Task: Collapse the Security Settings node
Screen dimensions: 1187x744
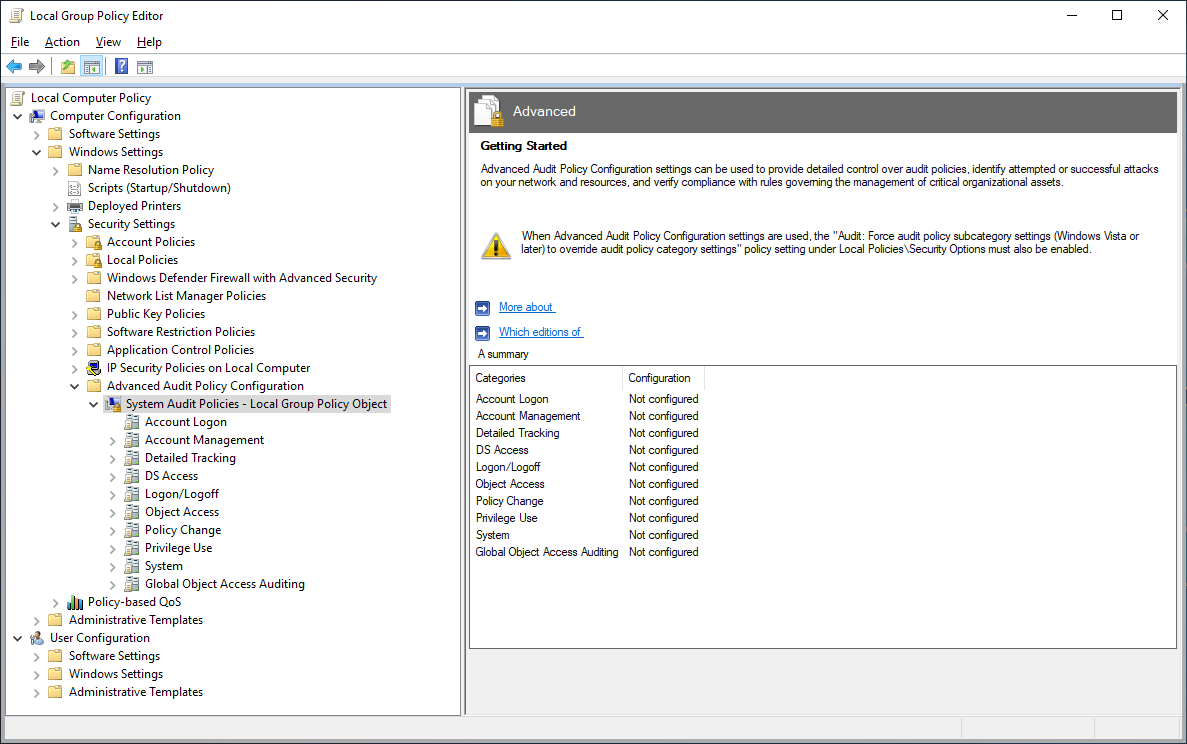Action: click(x=55, y=224)
